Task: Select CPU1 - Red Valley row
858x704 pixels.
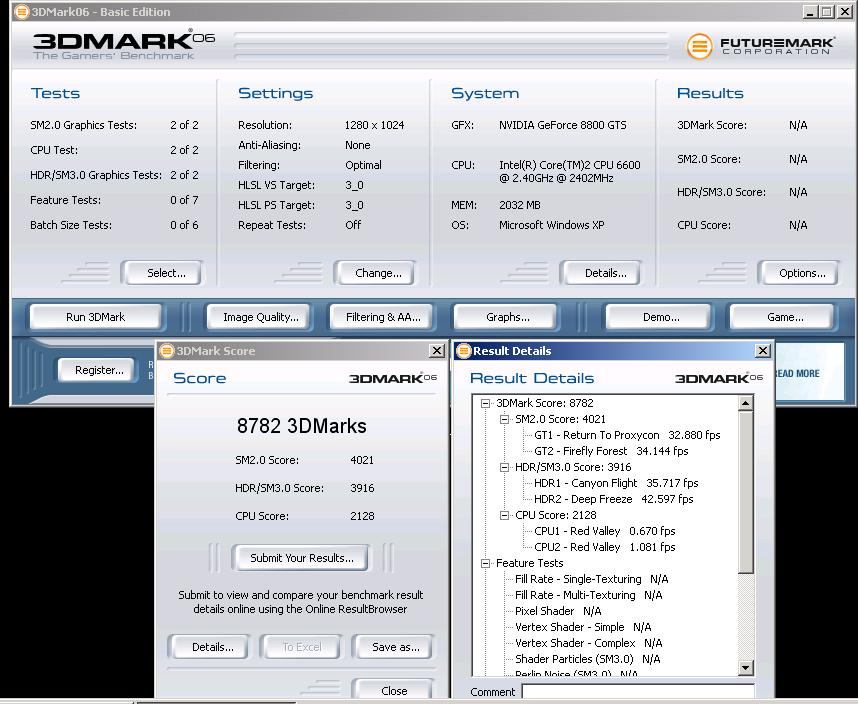Action: coord(605,531)
